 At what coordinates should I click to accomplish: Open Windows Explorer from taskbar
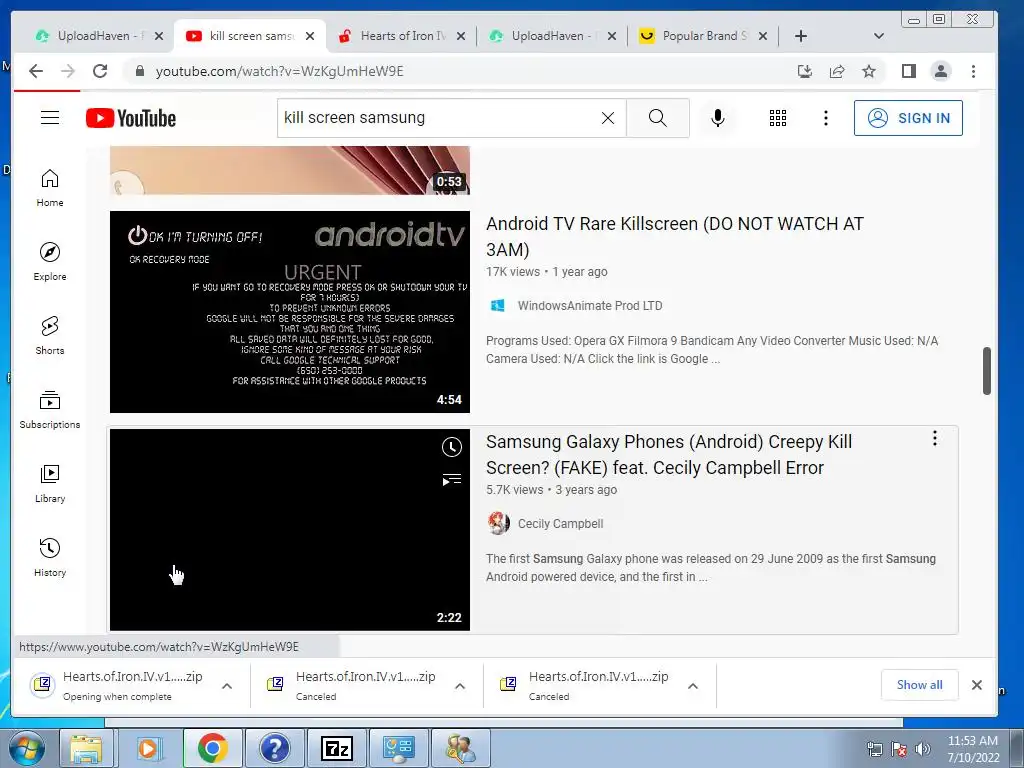(x=86, y=748)
